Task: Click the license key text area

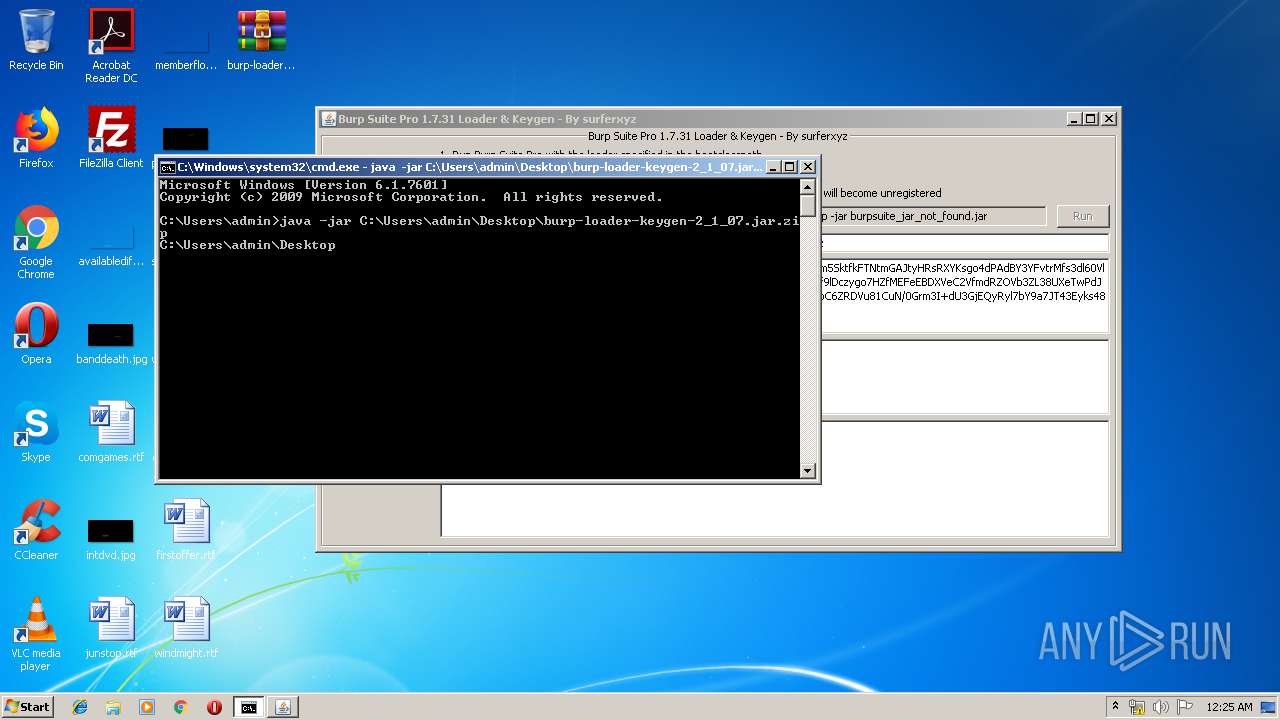Action: click(964, 295)
